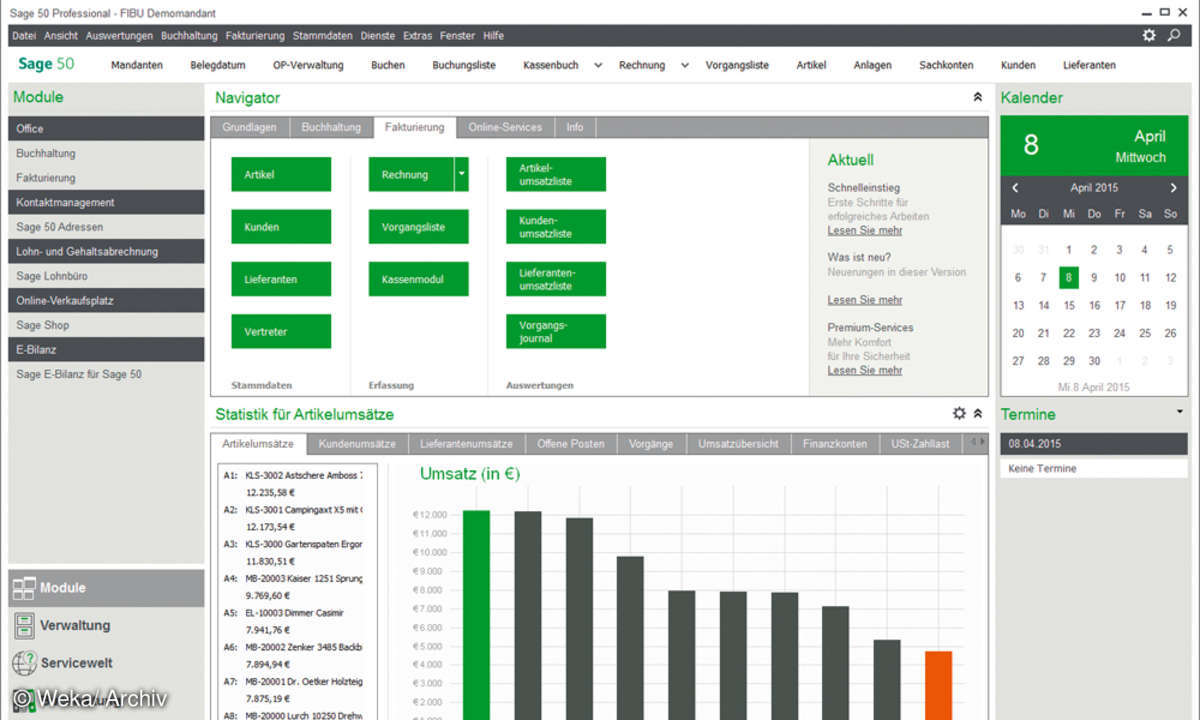Open the Datei menu
1200x720 pixels.
point(24,35)
